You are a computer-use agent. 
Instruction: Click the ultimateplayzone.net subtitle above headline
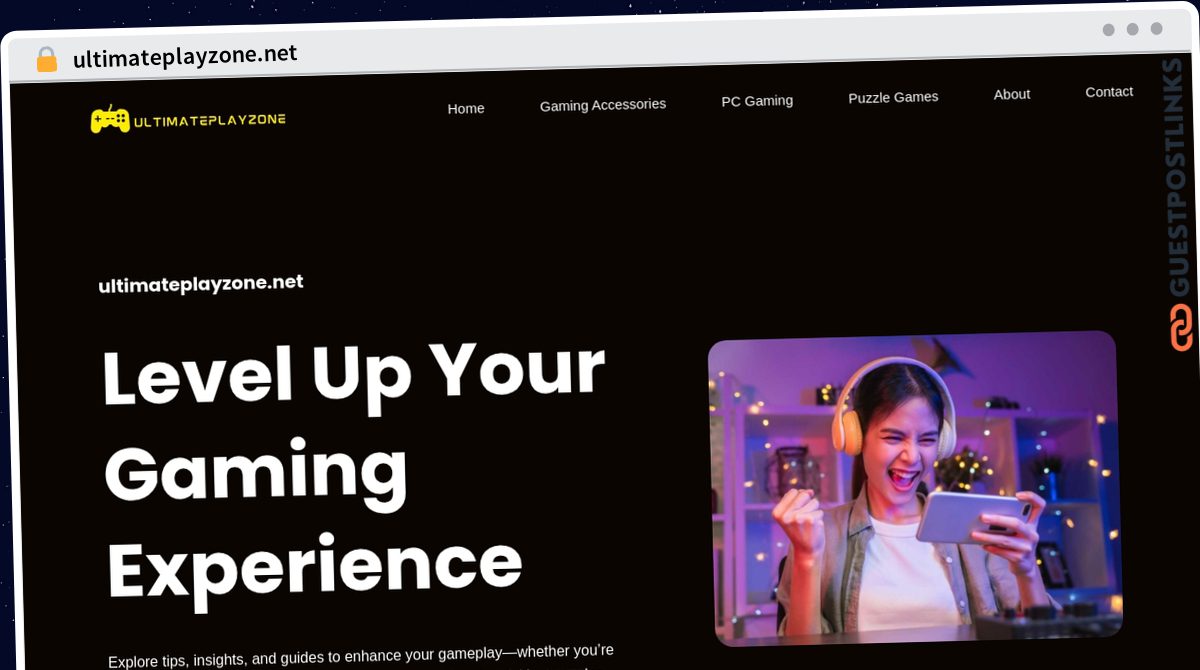[201, 284]
